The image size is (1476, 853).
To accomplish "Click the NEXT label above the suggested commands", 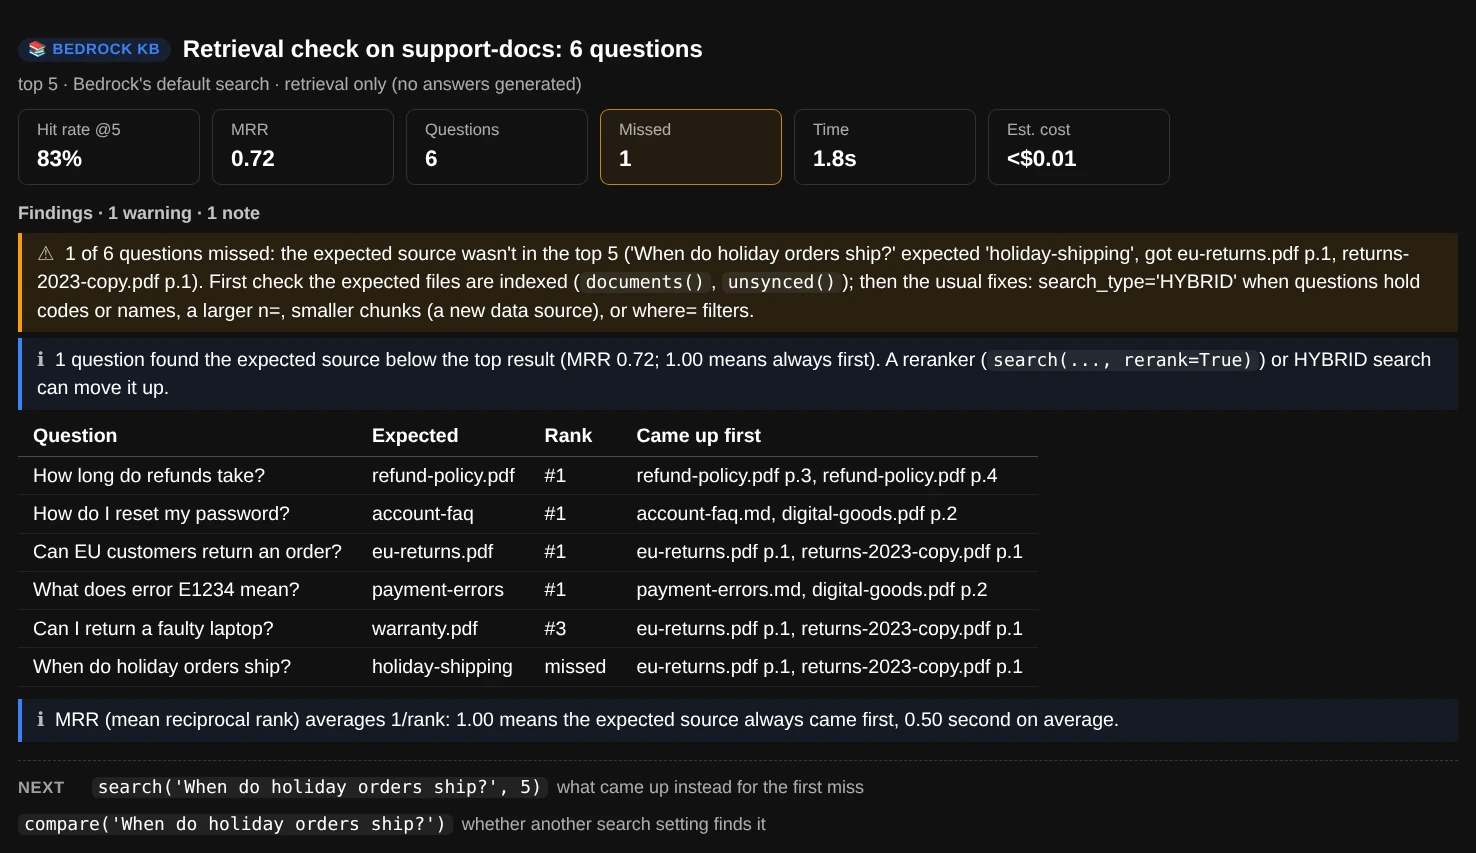I will point(41,788).
